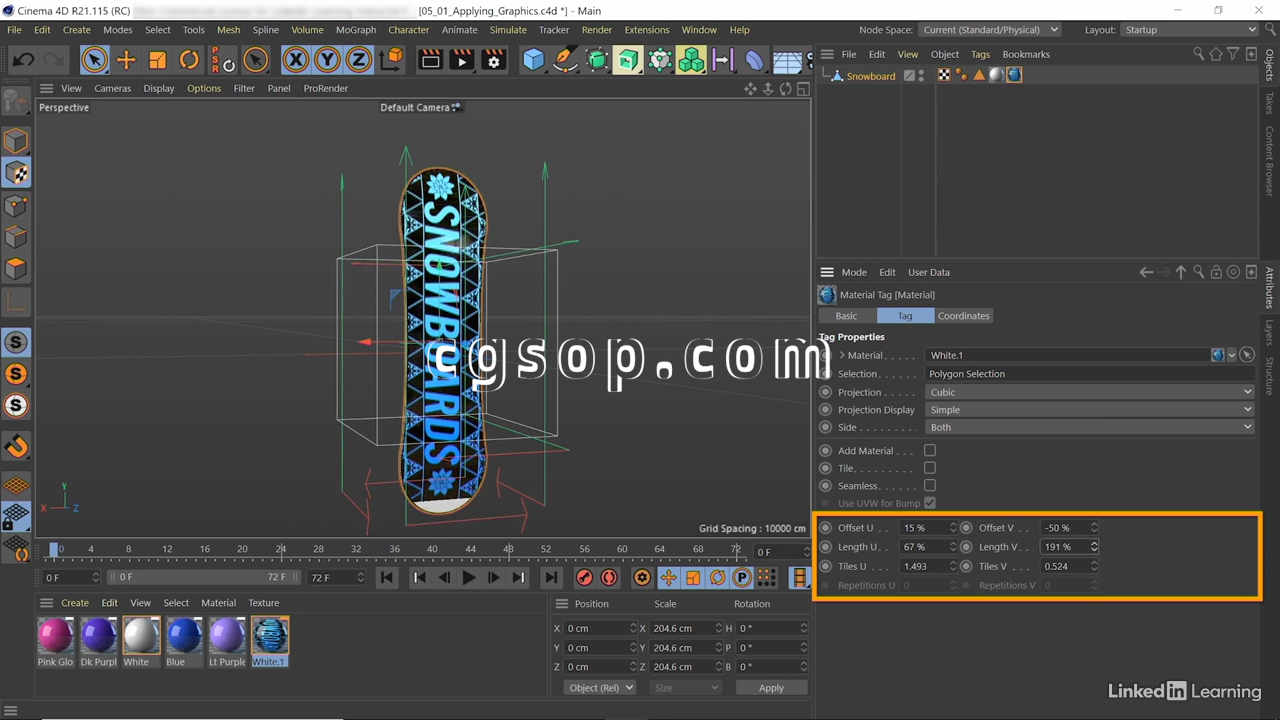Switch to the Coordinates tab
1280x720 pixels.
963,316
